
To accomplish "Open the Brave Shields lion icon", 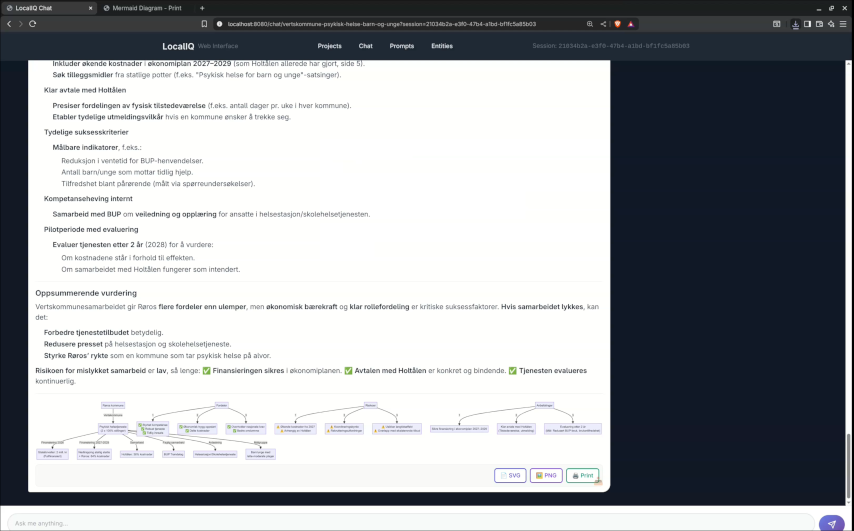I will tap(617, 23).
